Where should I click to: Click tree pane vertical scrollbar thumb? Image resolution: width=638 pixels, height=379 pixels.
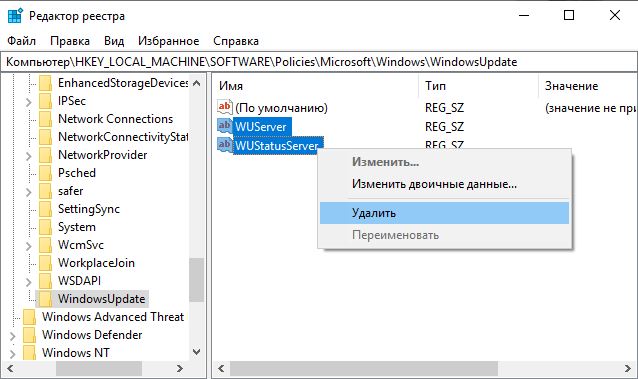197,280
